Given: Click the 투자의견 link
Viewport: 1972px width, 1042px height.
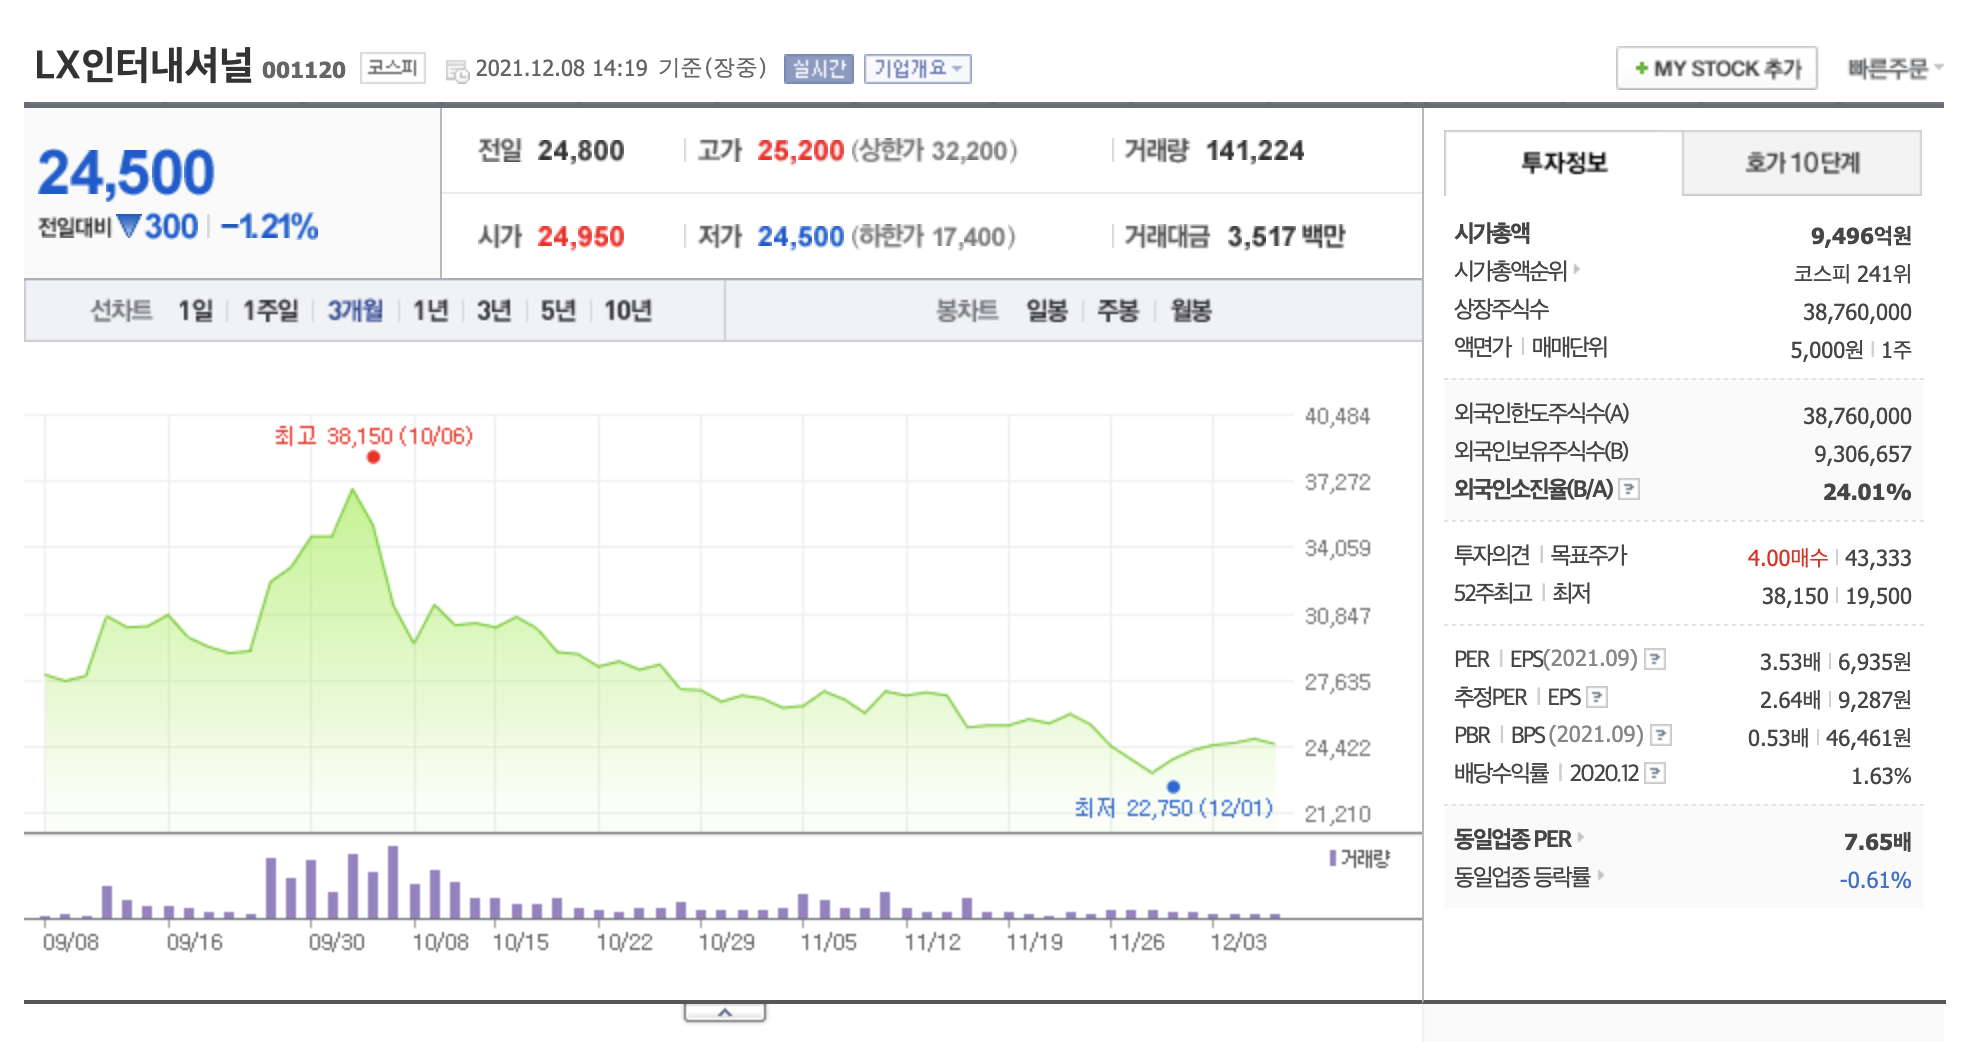Looking at the screenshot, I should pyautogui.click(x=1491, y=554).
